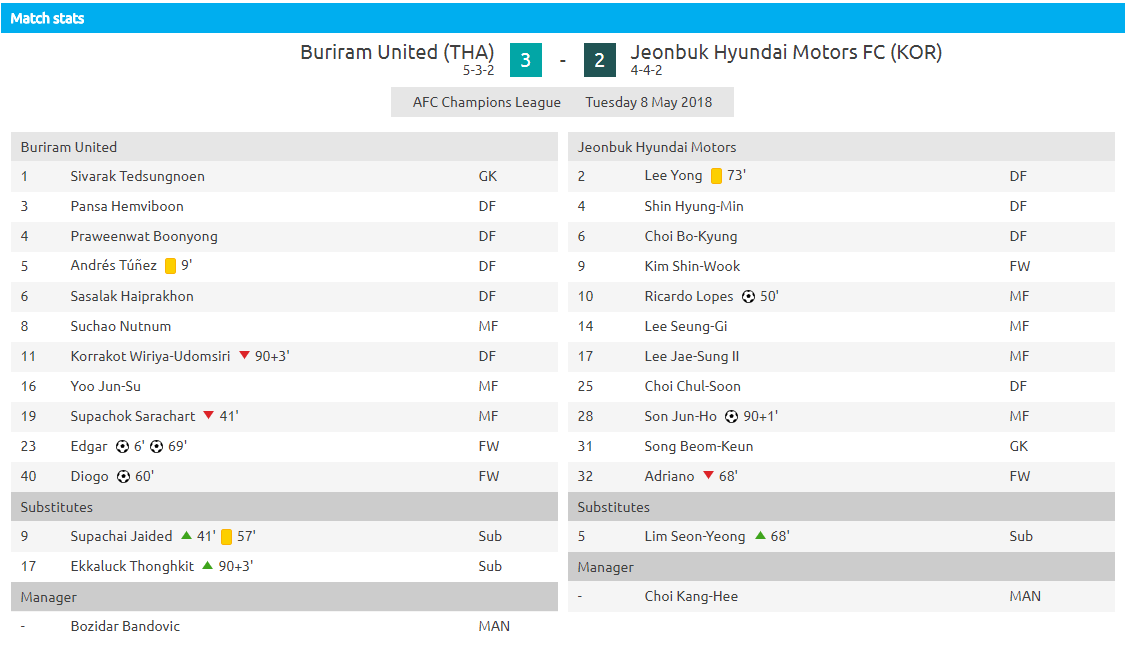Click the goal ball icon beside Ricardo Lopes
The image size is (1126, 648).
coord(748,297)
